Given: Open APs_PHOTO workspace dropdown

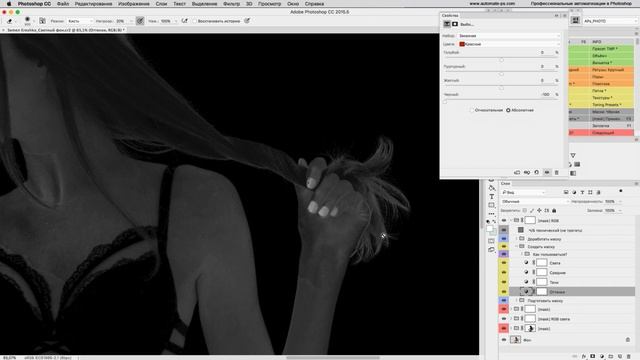Looking at the screenshot, I should click(610, 21).
